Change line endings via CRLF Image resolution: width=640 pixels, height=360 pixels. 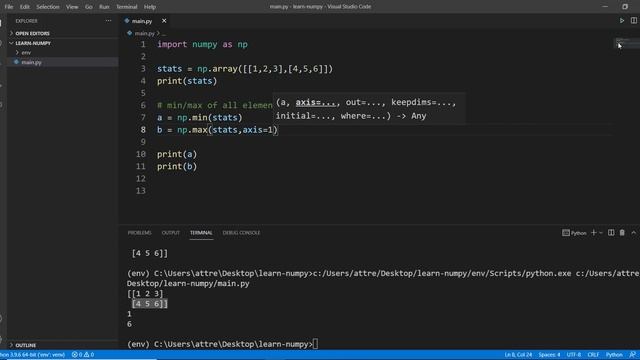pyautogui.click(x=593, y=355)
